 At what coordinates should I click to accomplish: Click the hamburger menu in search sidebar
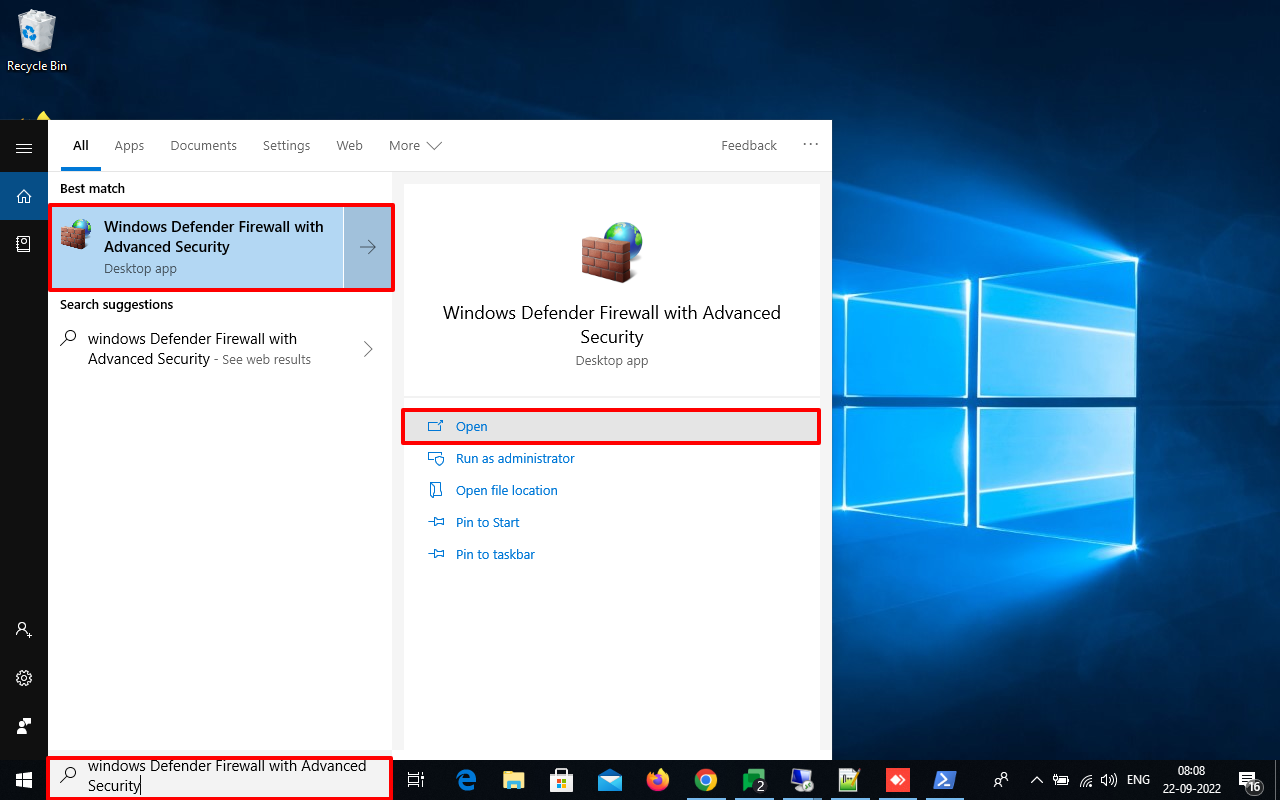[x=24, y=148]
